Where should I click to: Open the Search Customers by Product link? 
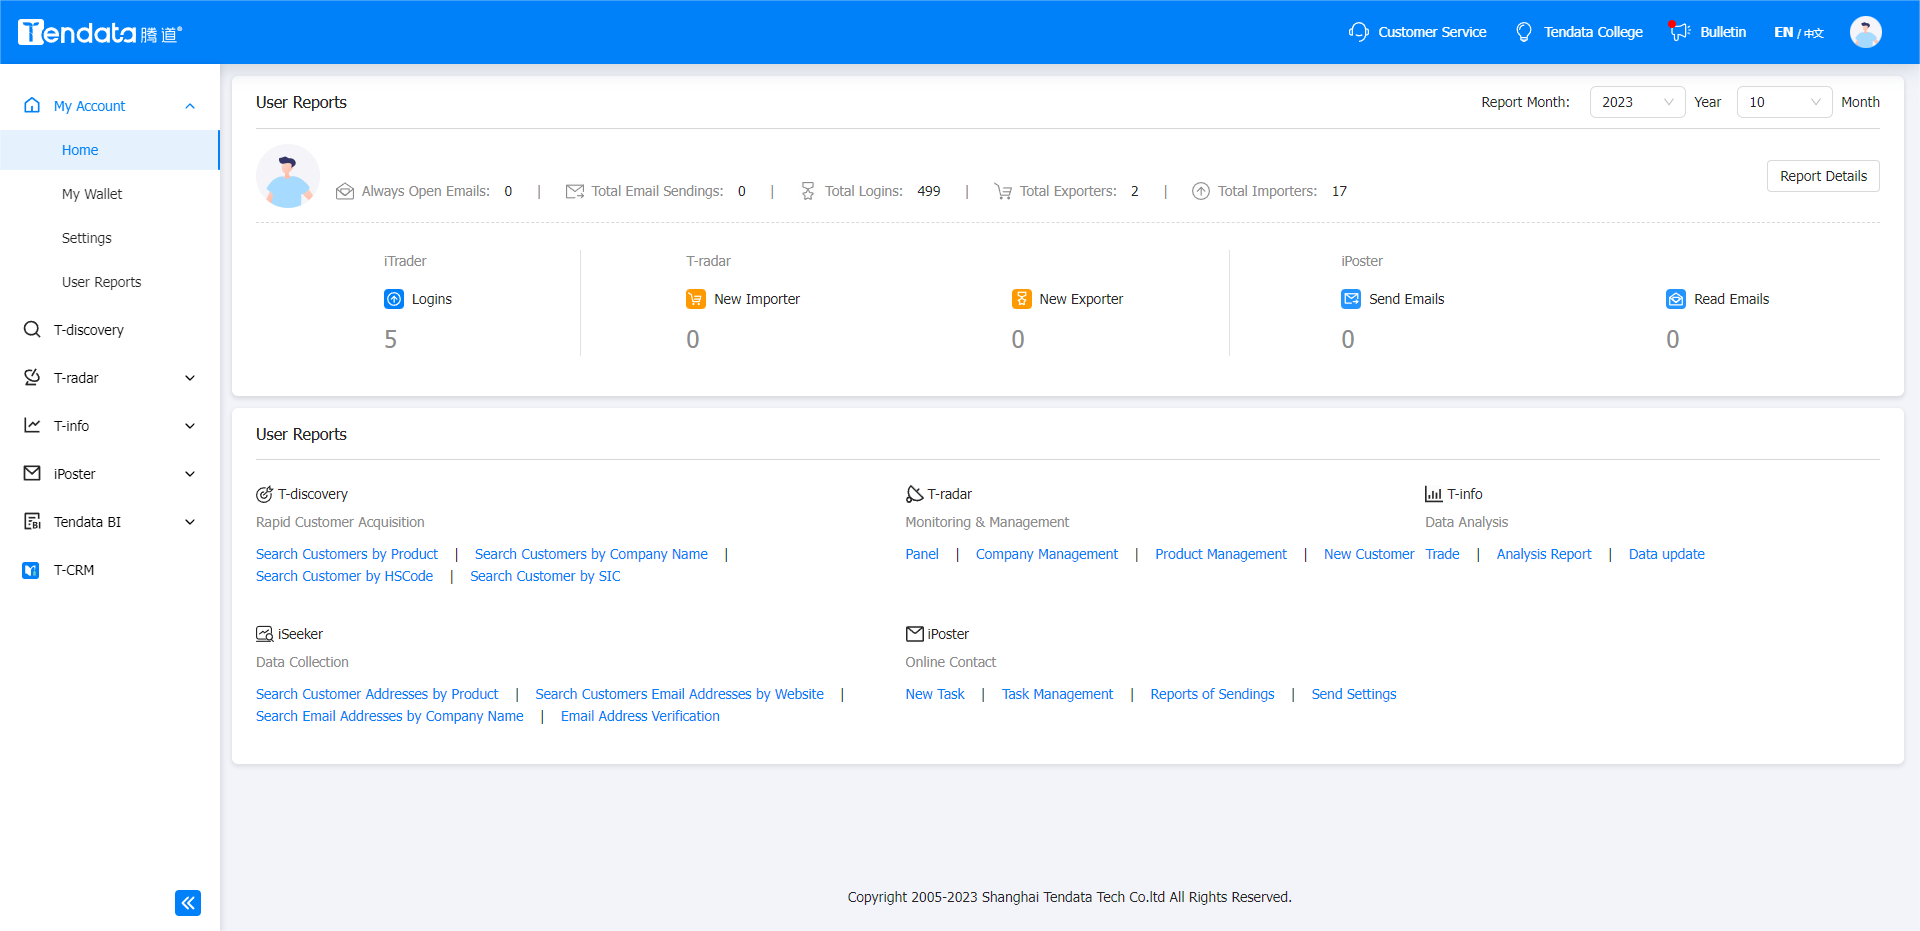point(346,553)
